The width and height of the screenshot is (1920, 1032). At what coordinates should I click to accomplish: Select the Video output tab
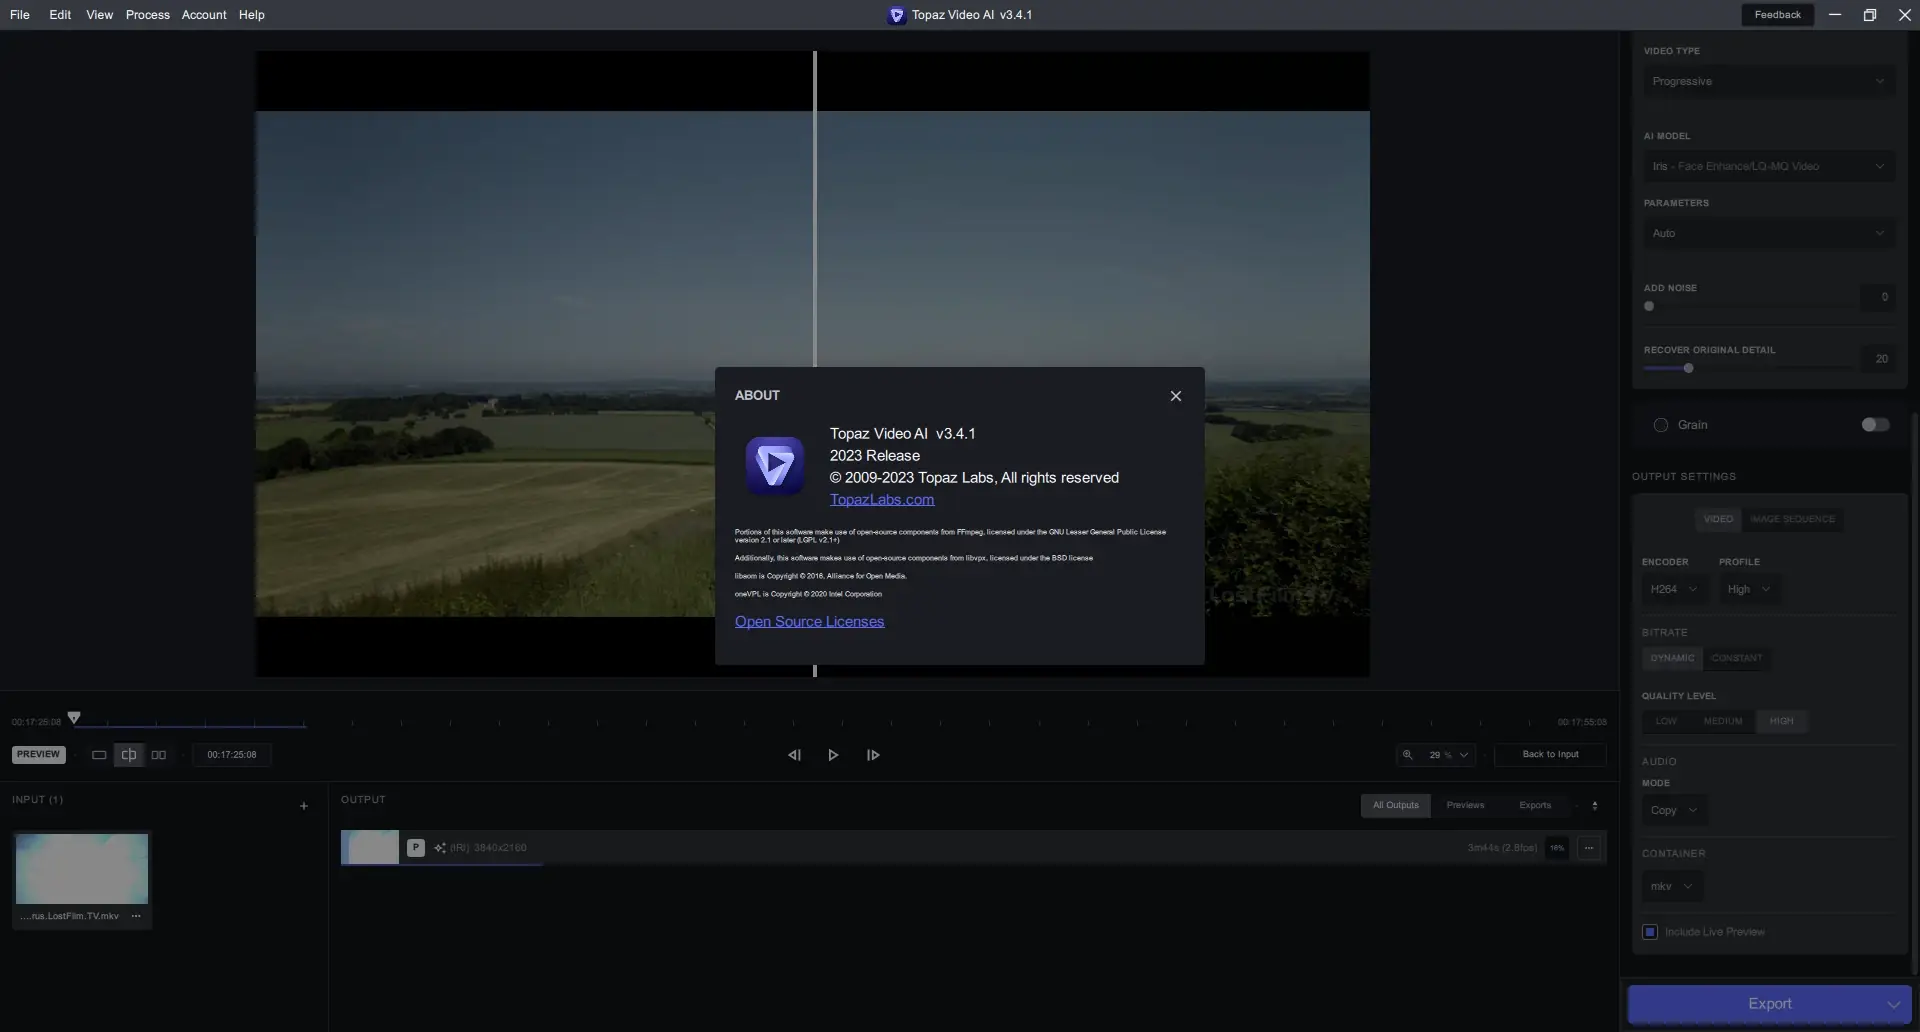click(1718, 520)
